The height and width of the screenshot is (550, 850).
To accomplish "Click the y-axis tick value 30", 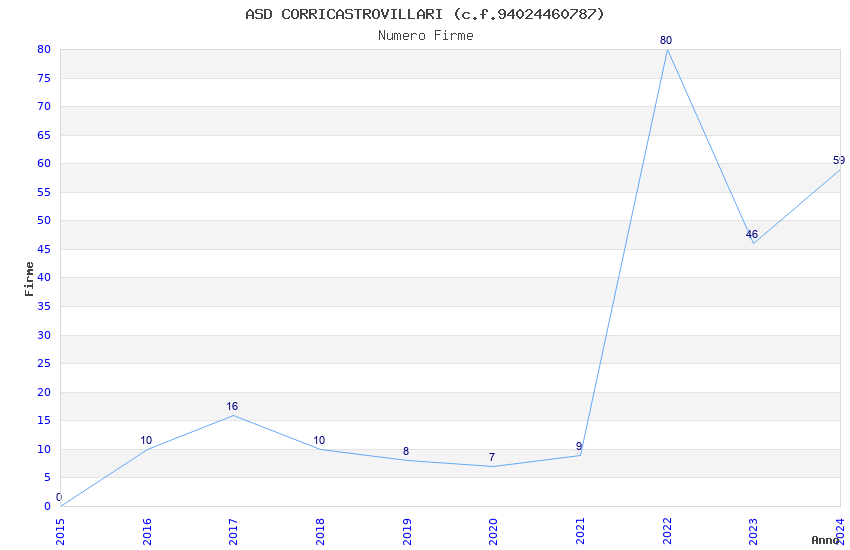I will 44,335.
